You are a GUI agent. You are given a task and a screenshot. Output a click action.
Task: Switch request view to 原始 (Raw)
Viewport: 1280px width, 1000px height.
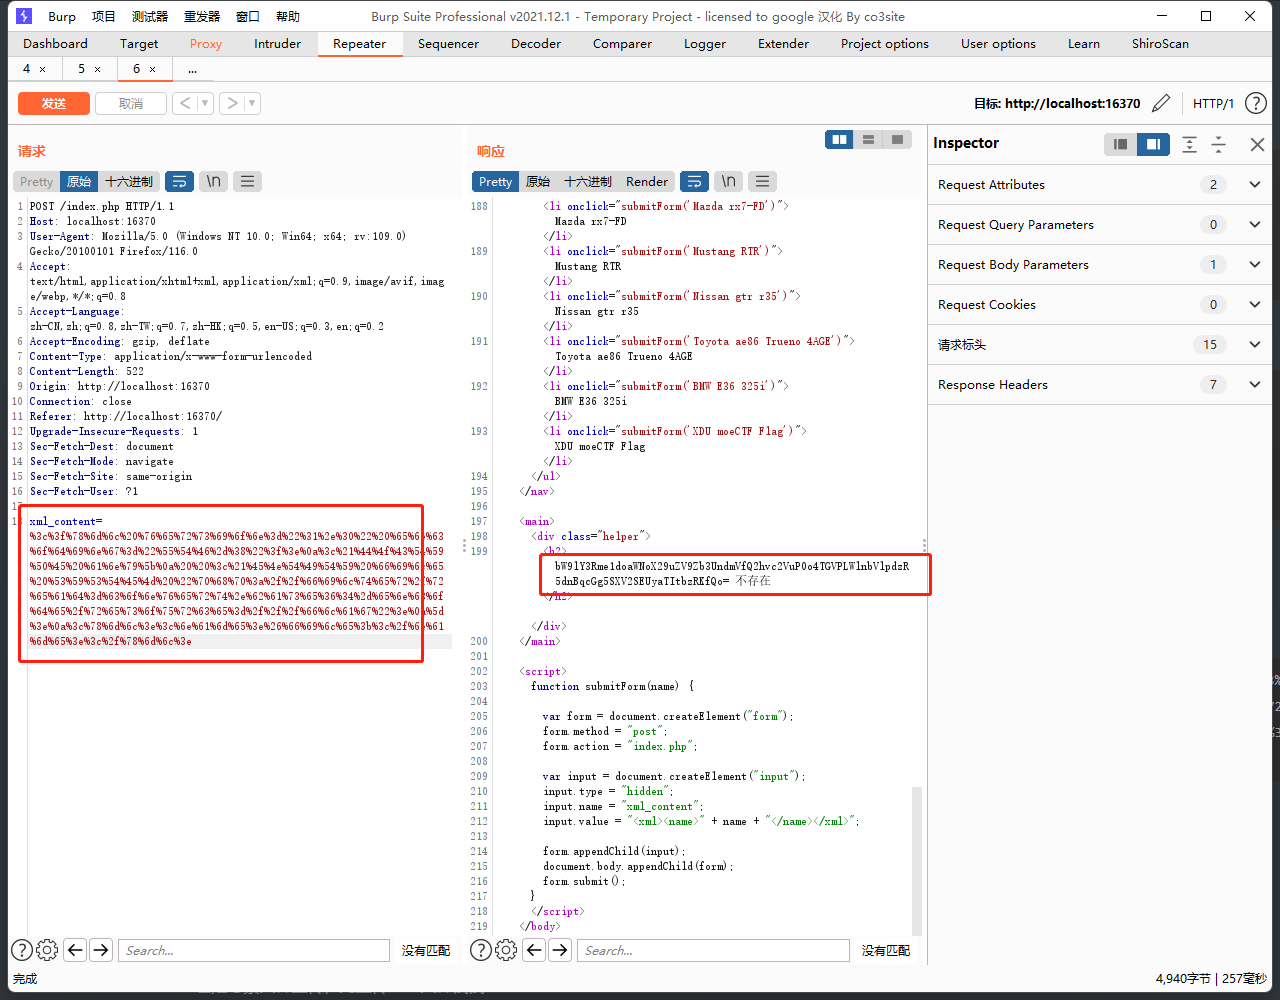(x=79, y=181)
